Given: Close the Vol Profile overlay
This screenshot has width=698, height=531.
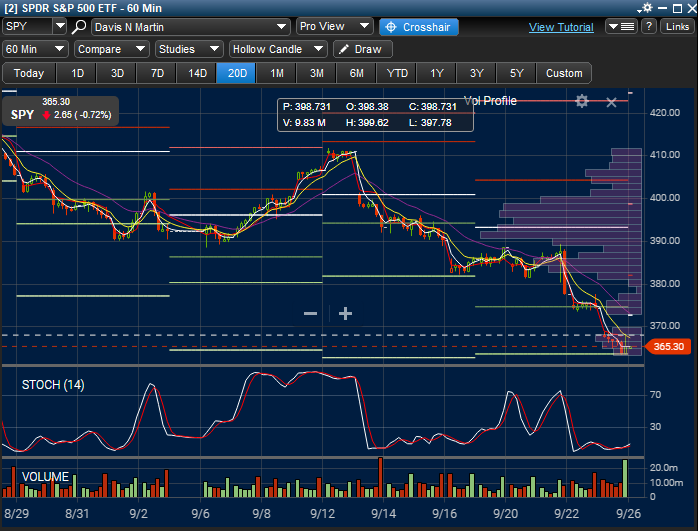Looking at the screenshot, I should (x=611, y=102).
